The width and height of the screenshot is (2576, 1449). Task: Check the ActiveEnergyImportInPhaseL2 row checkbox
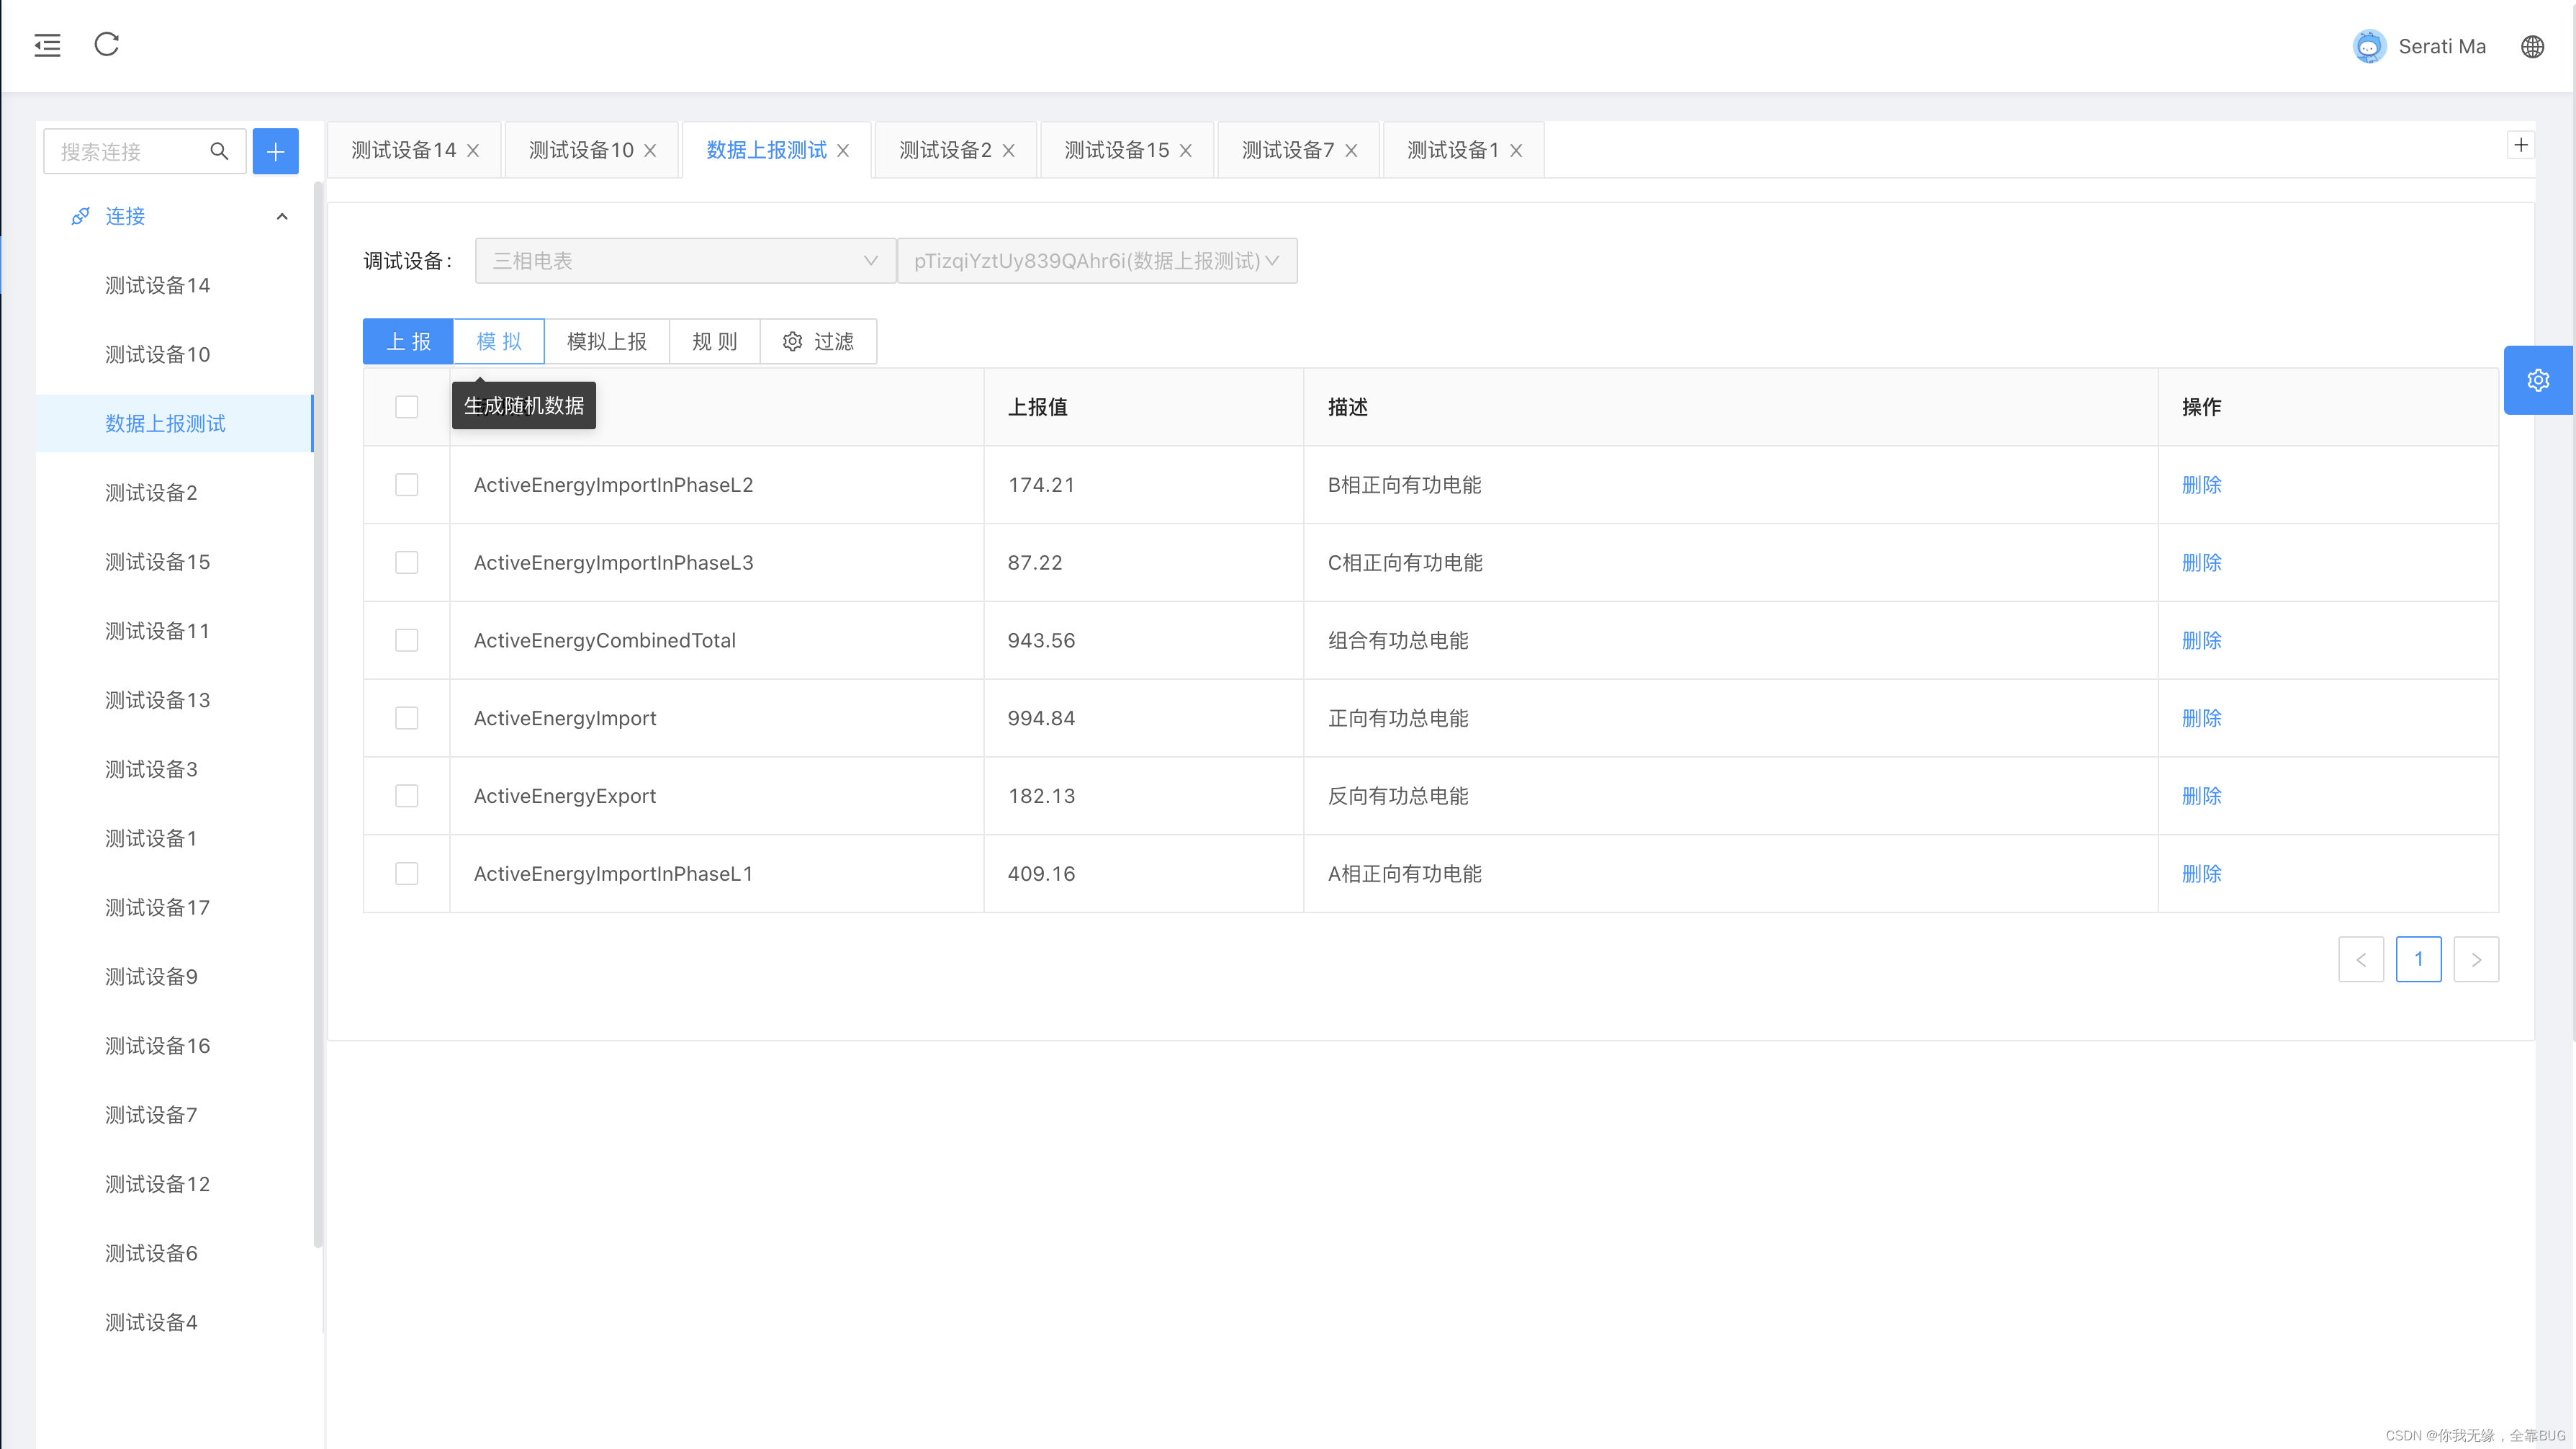(x=406, y=485)
